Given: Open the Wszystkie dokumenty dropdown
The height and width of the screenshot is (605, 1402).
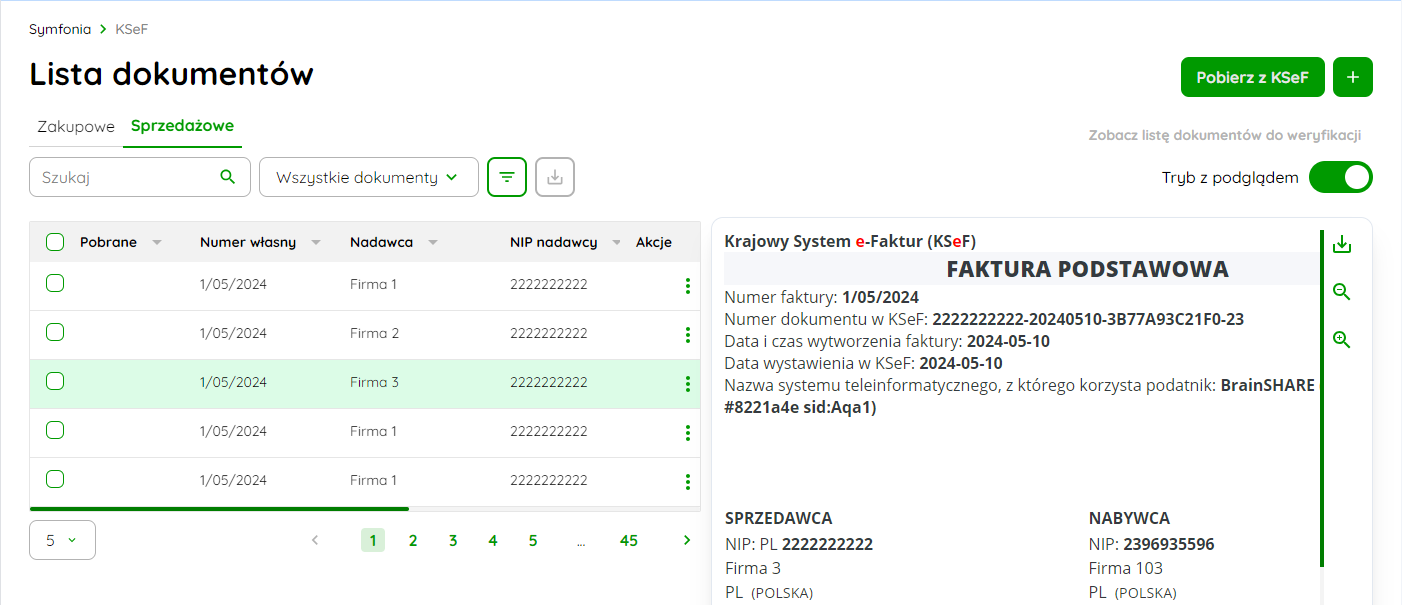Looking at the screenshot, I should click(x=368, y=177).
